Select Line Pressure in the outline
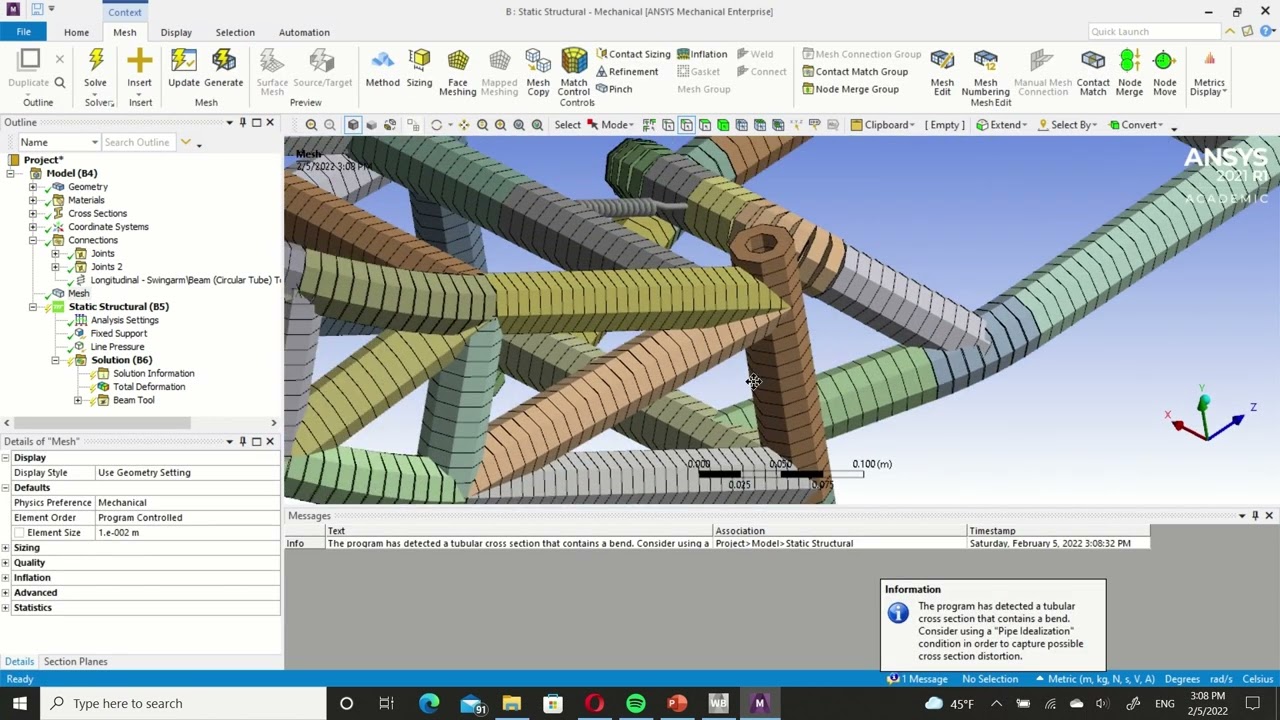The height and width of the screenshot is (720, 1280). pyautogui.click(x=117, y=347)
